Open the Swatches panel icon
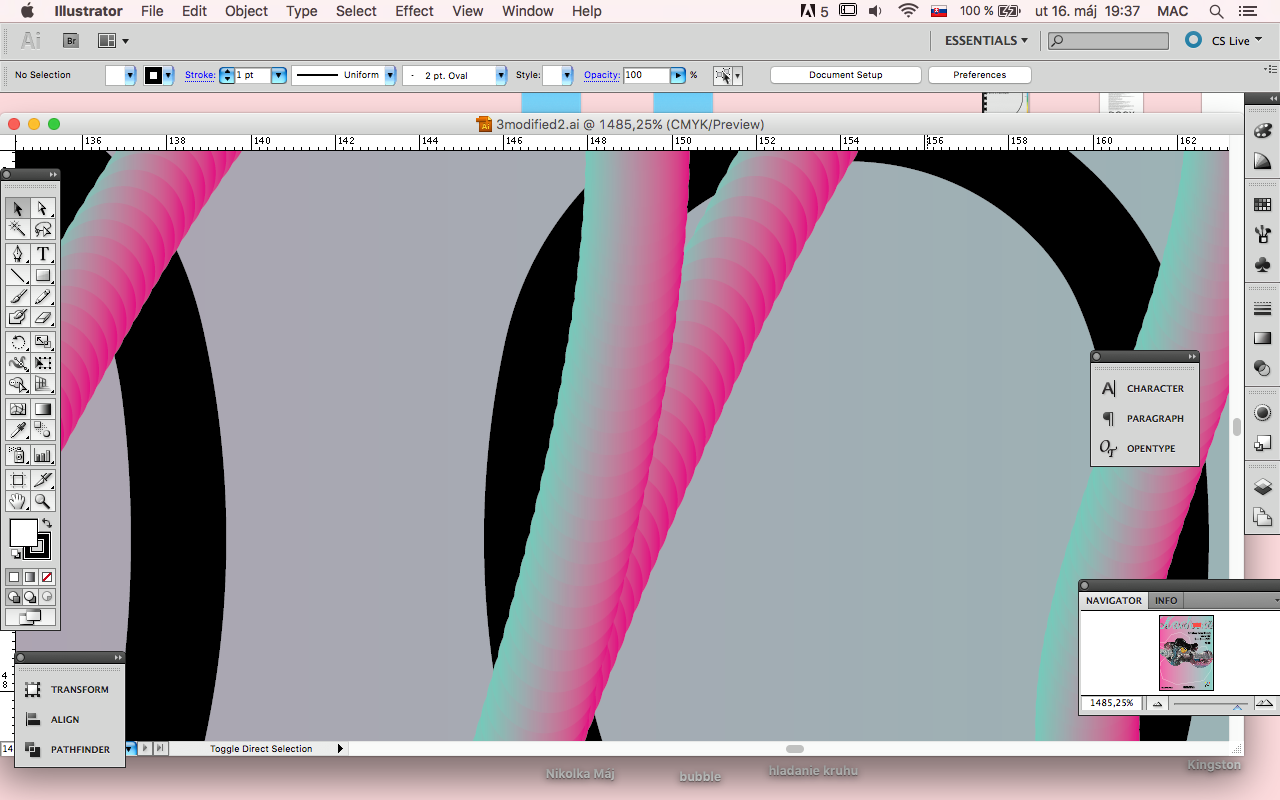Screen dimensions: 1280x800 [x=1262, y=205]
